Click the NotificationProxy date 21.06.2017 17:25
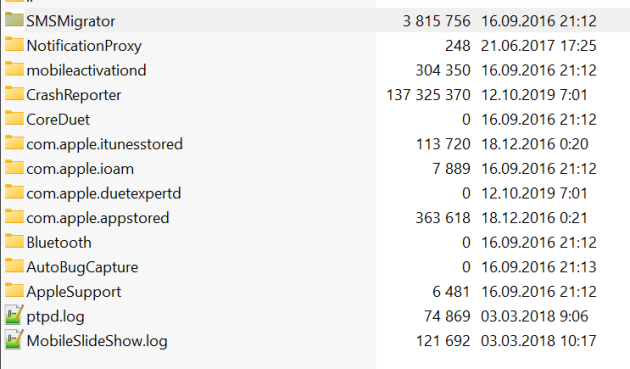The width and height of the screenshot is (630, 369). pyautogui.click(x=538, y=46)
